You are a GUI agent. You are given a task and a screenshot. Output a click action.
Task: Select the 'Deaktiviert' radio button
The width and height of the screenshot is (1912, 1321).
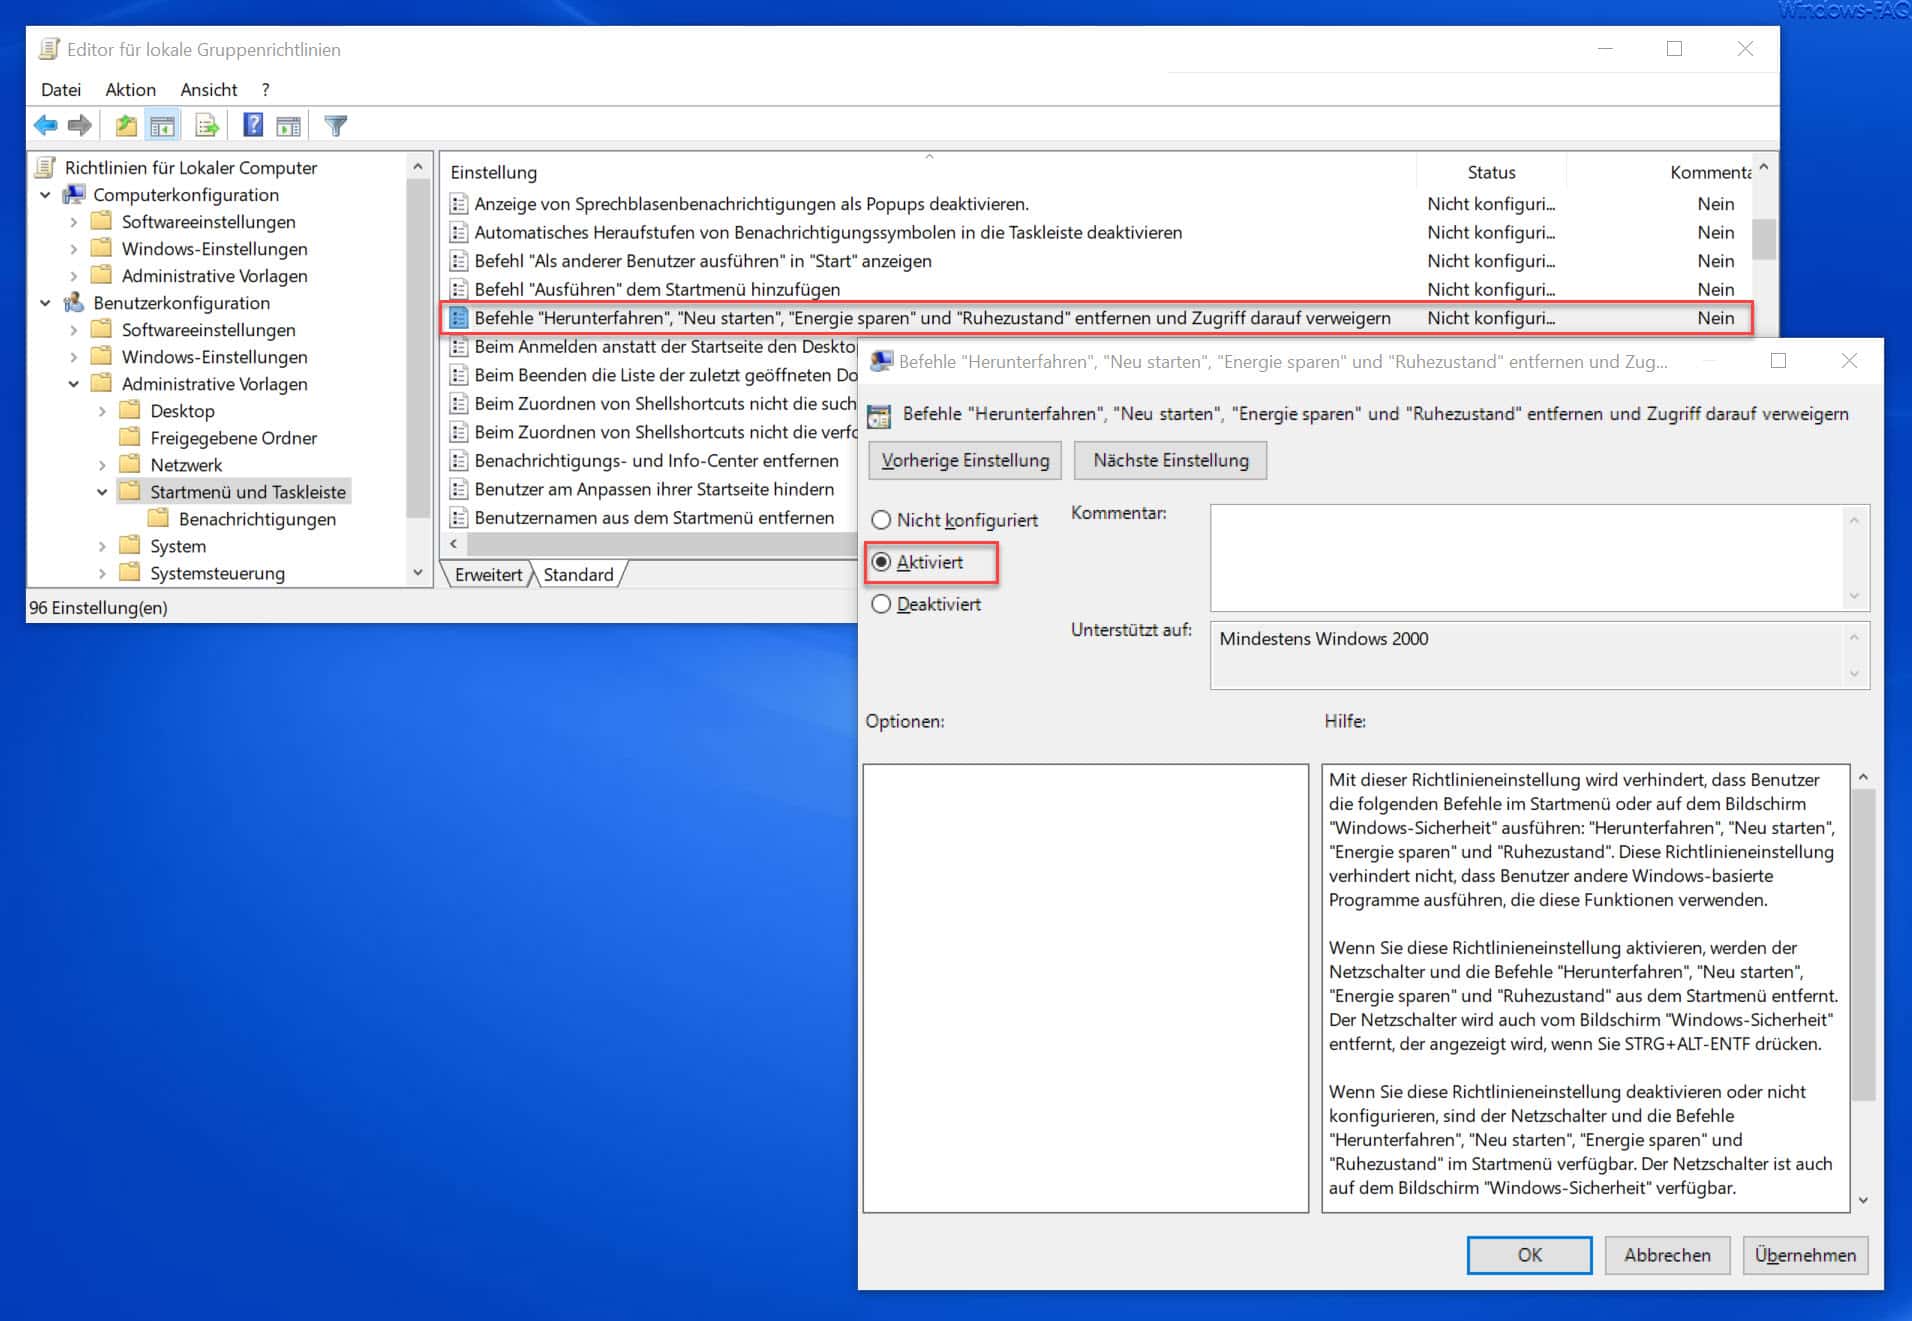click(x=881, y=604)
